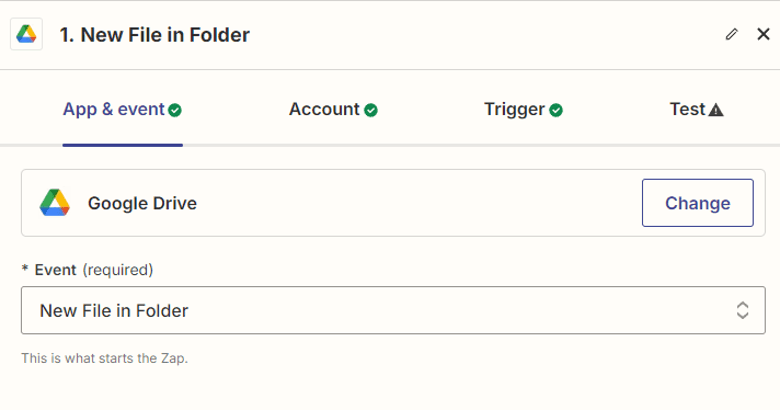
Task: Click the help text about starting Zap
Action: tap(104, 358)
